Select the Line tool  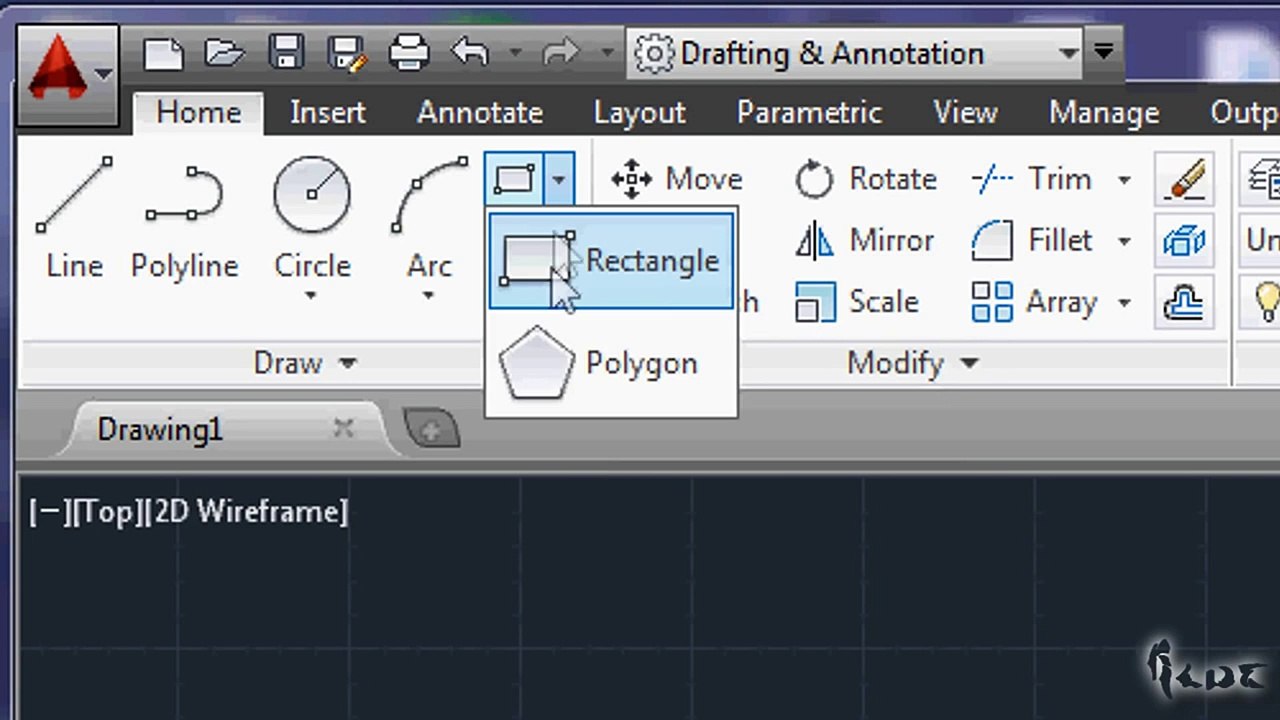(x=74, y=218)
